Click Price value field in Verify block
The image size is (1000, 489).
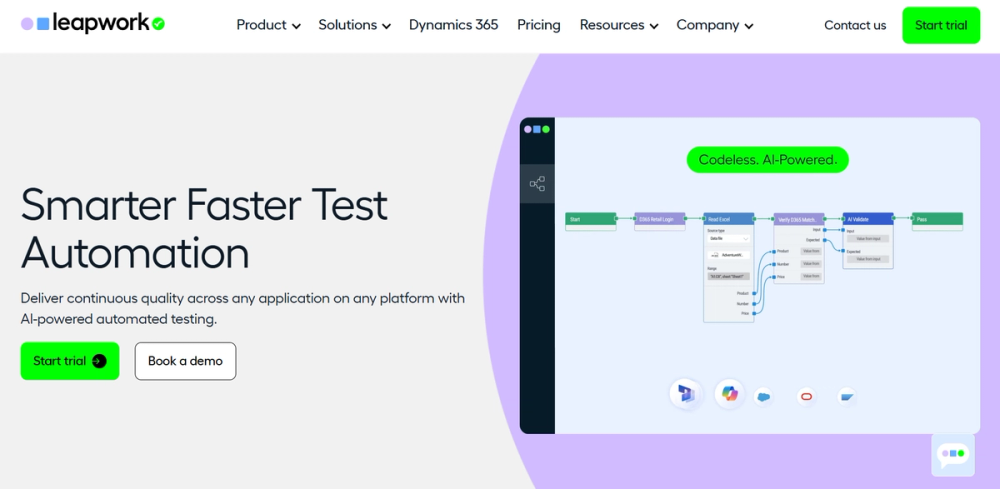click(811, 276)
